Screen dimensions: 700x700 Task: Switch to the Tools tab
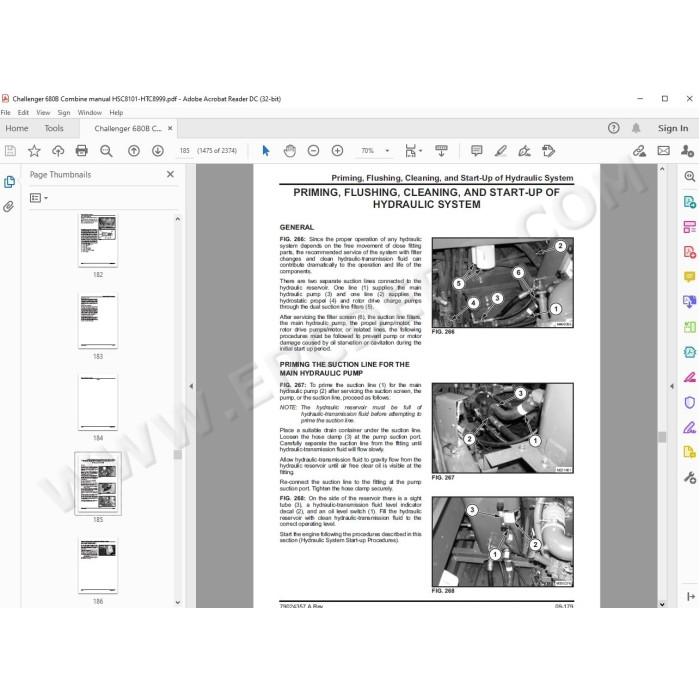[x=54, y=128]
